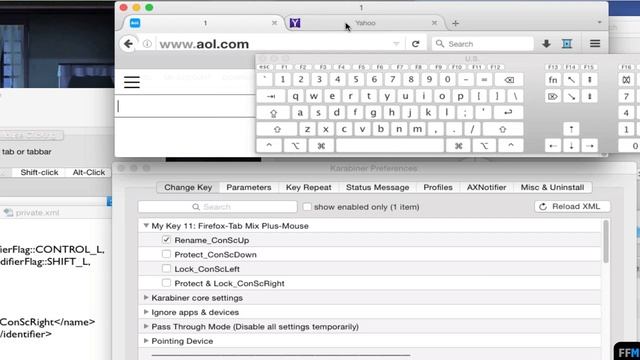Viewport: 640px width, 360px height.
Task: Close the Yahoo tab
Action: point(435,23)
